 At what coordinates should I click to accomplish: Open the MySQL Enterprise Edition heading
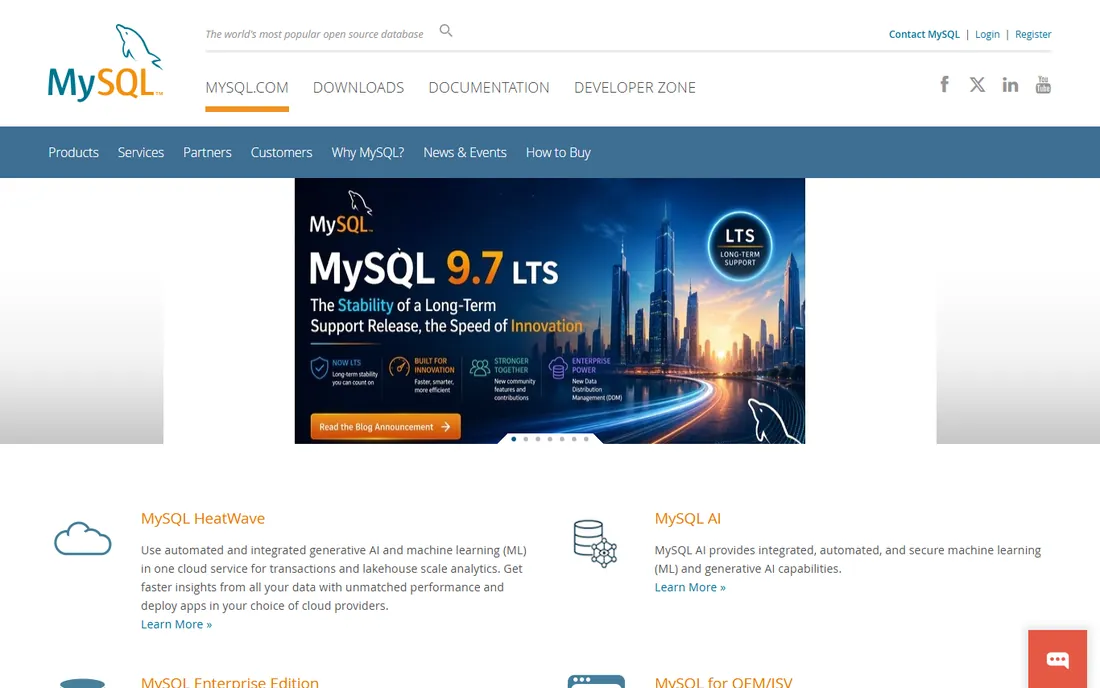pos(229,682)
